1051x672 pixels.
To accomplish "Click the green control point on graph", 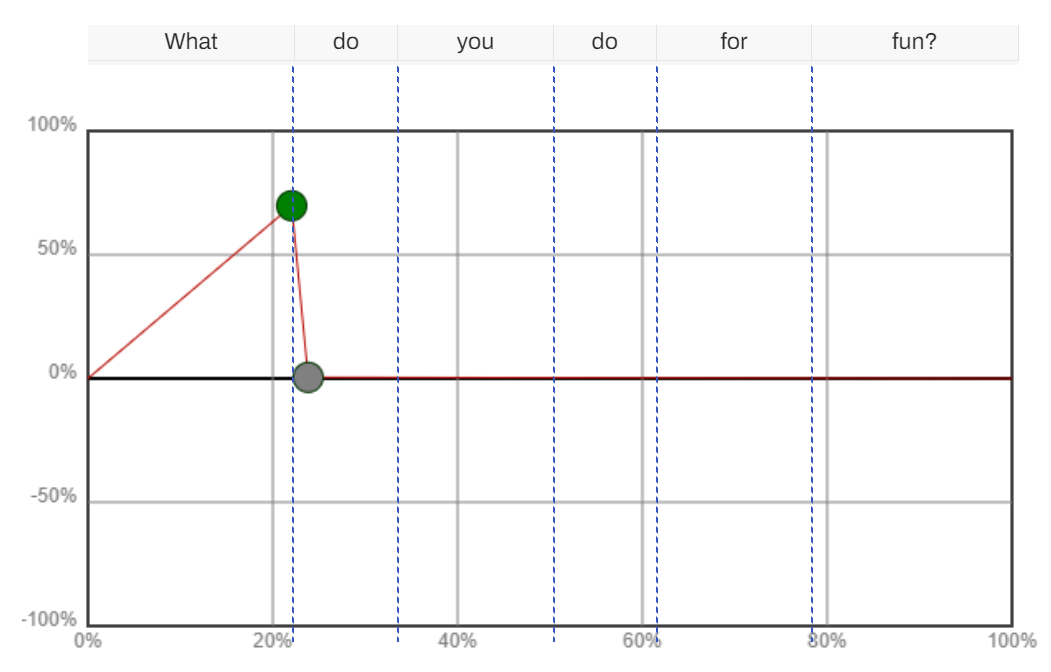I will [x=292, y=206].
